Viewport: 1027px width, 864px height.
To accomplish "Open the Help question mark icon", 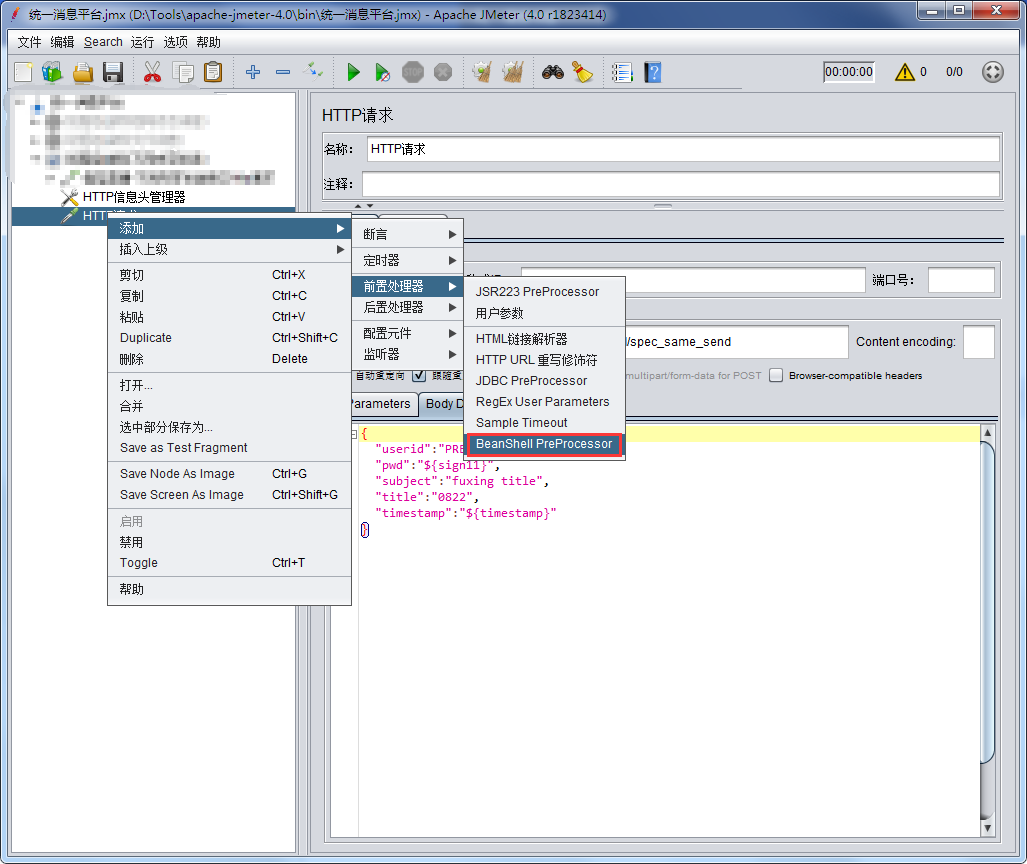I will click(652, 72).
